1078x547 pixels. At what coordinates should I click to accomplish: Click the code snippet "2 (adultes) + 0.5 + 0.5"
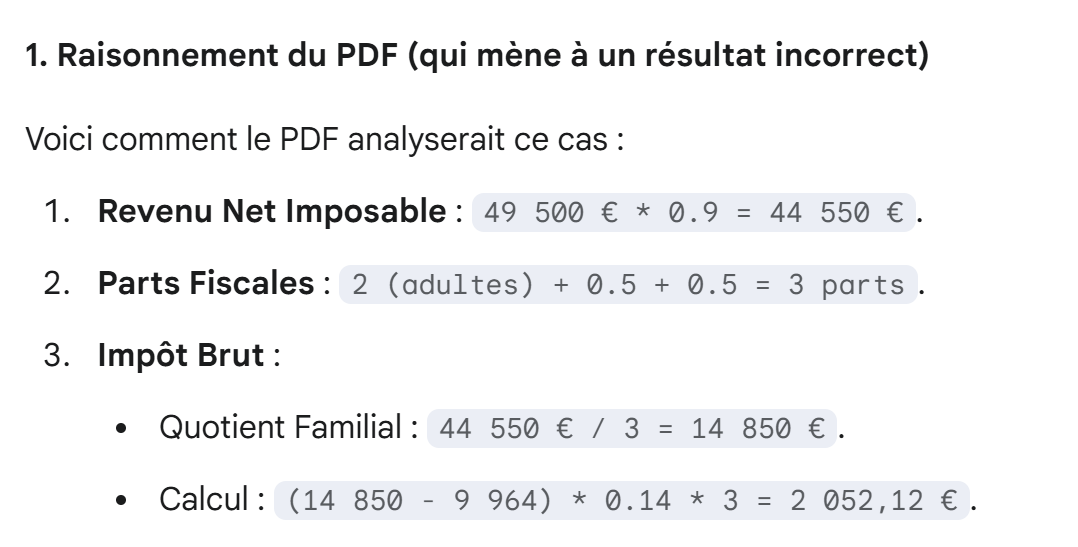pyautogui.click(x=628, y=286)
